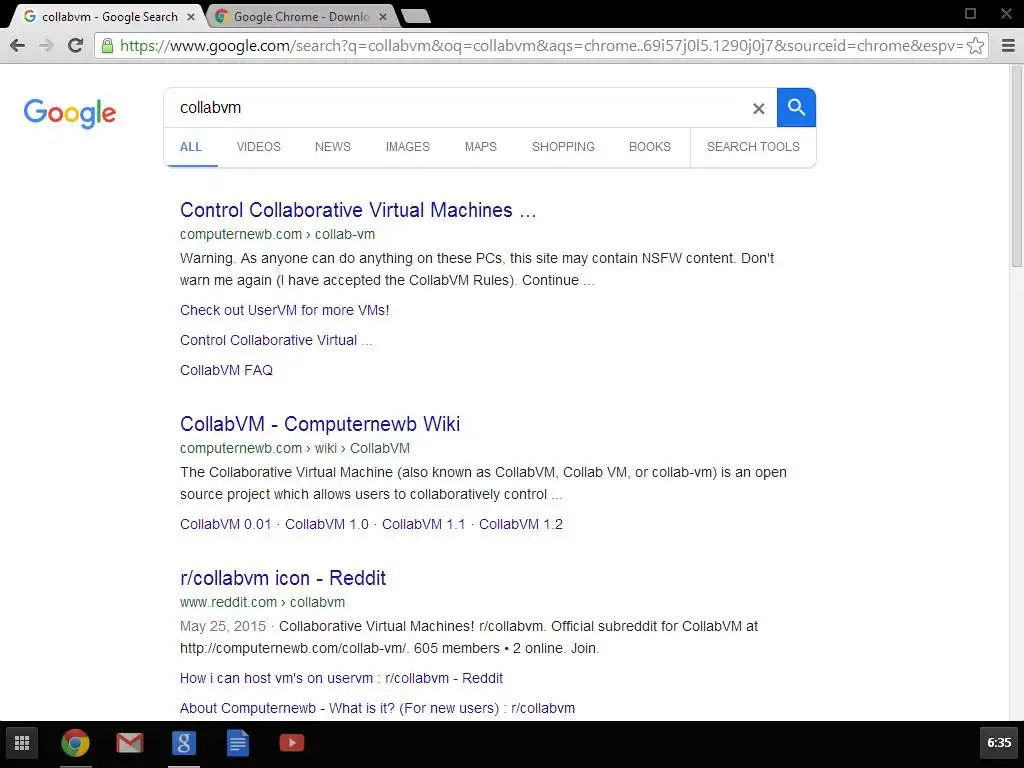
Task: Switch to SHOPPING results
Action: point(563,147)
